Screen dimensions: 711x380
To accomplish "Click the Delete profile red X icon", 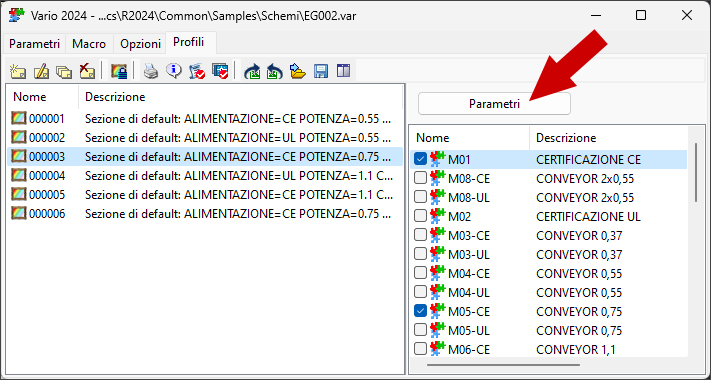I will (x=87, y=71).
